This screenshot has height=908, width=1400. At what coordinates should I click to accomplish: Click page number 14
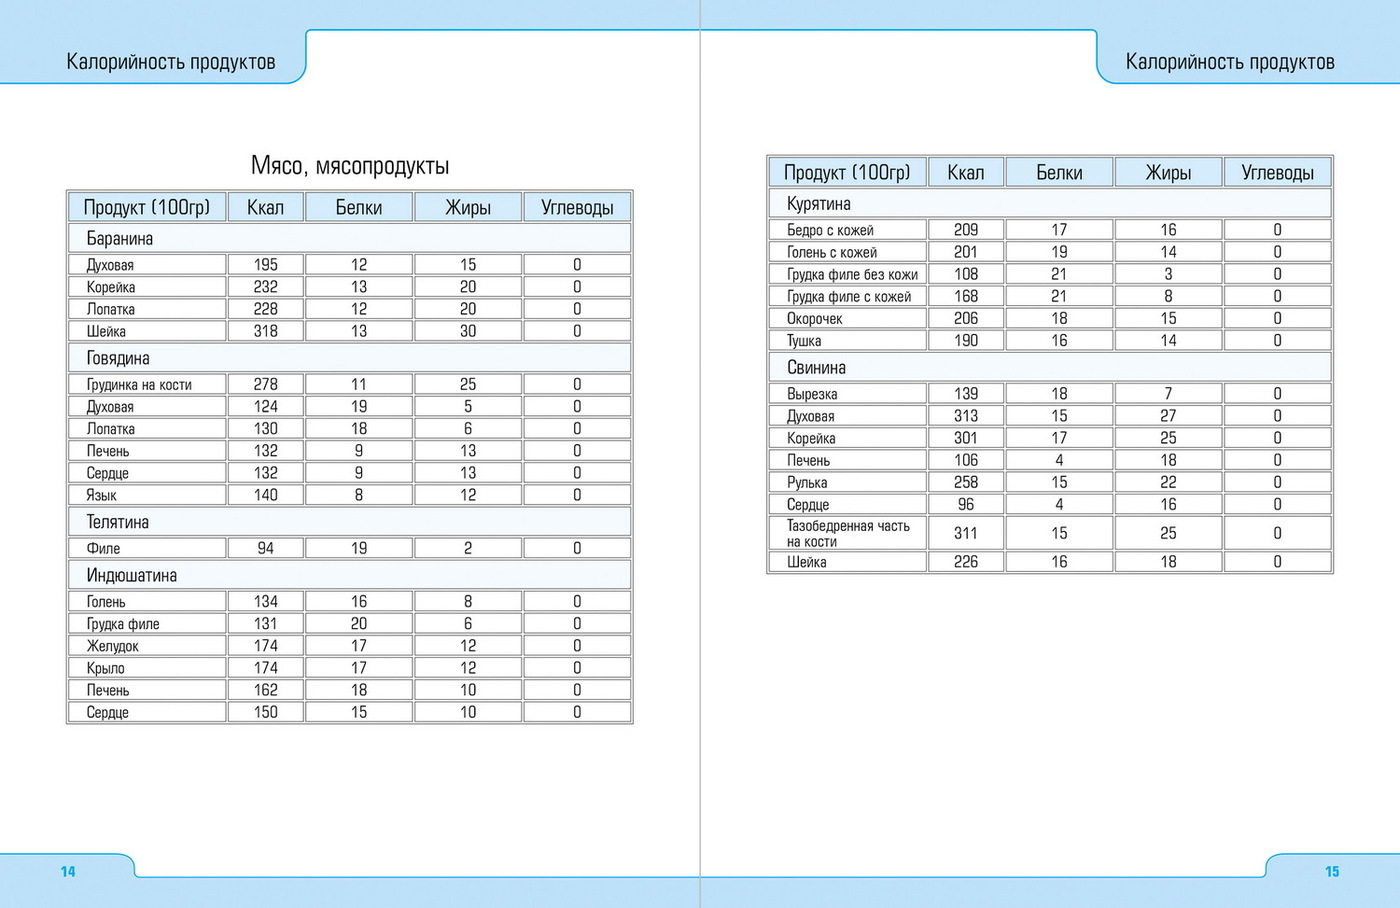tap(68, 872)
